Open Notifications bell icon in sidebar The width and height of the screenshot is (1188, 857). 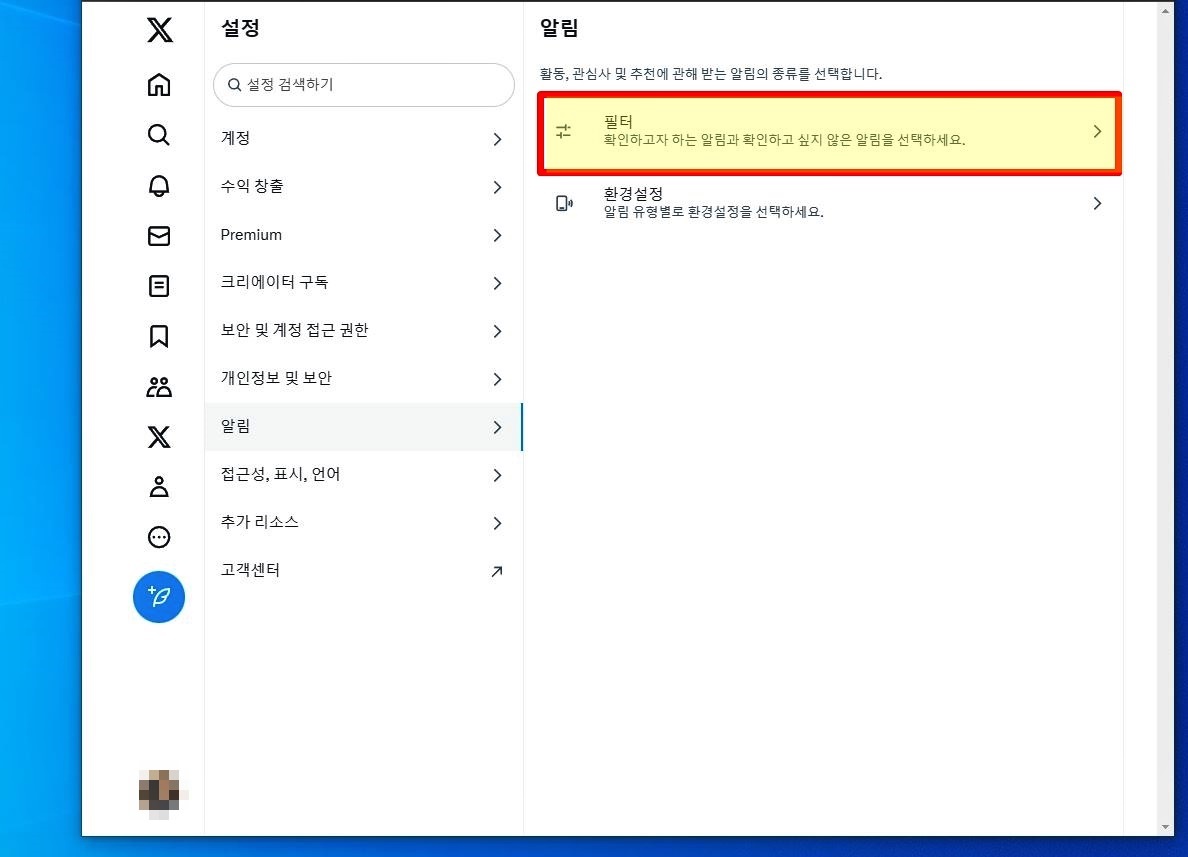click(x=159, y=186)
